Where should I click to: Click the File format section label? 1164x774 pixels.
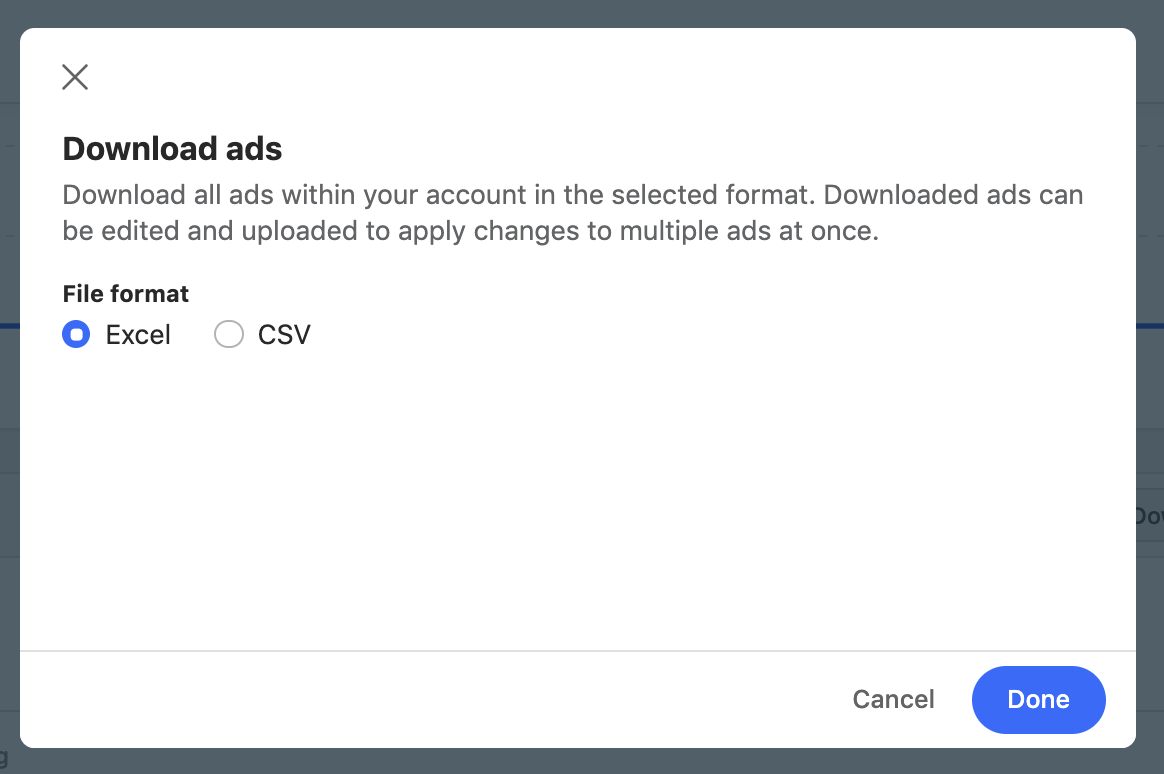click(x=126, y=293)
